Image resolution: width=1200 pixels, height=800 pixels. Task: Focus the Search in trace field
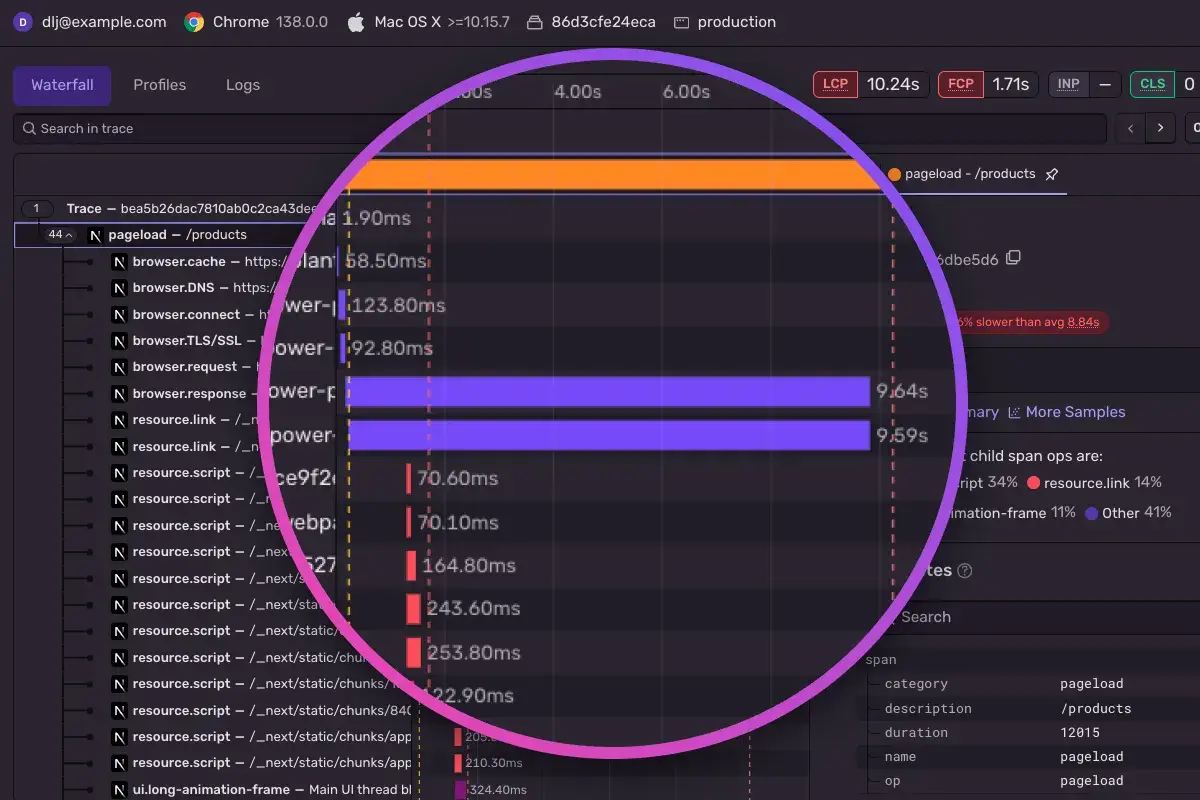[x=560, y=128]
